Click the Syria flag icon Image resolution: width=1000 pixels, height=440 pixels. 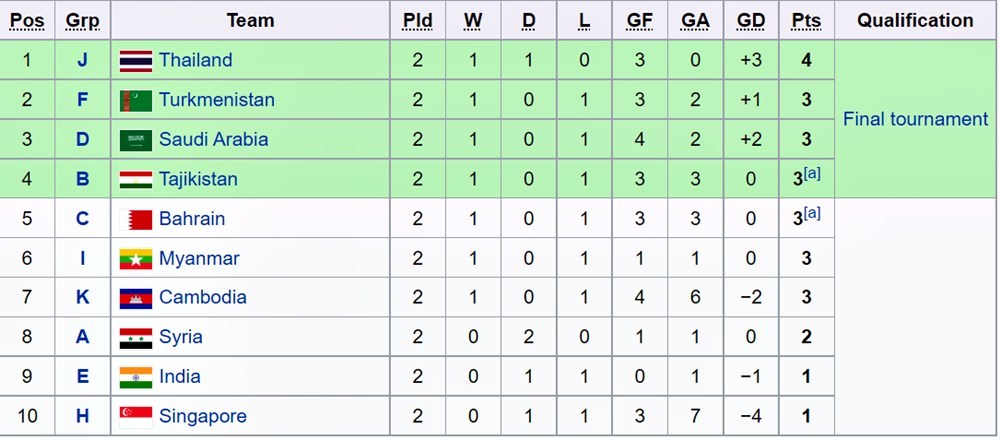[135, 338]
